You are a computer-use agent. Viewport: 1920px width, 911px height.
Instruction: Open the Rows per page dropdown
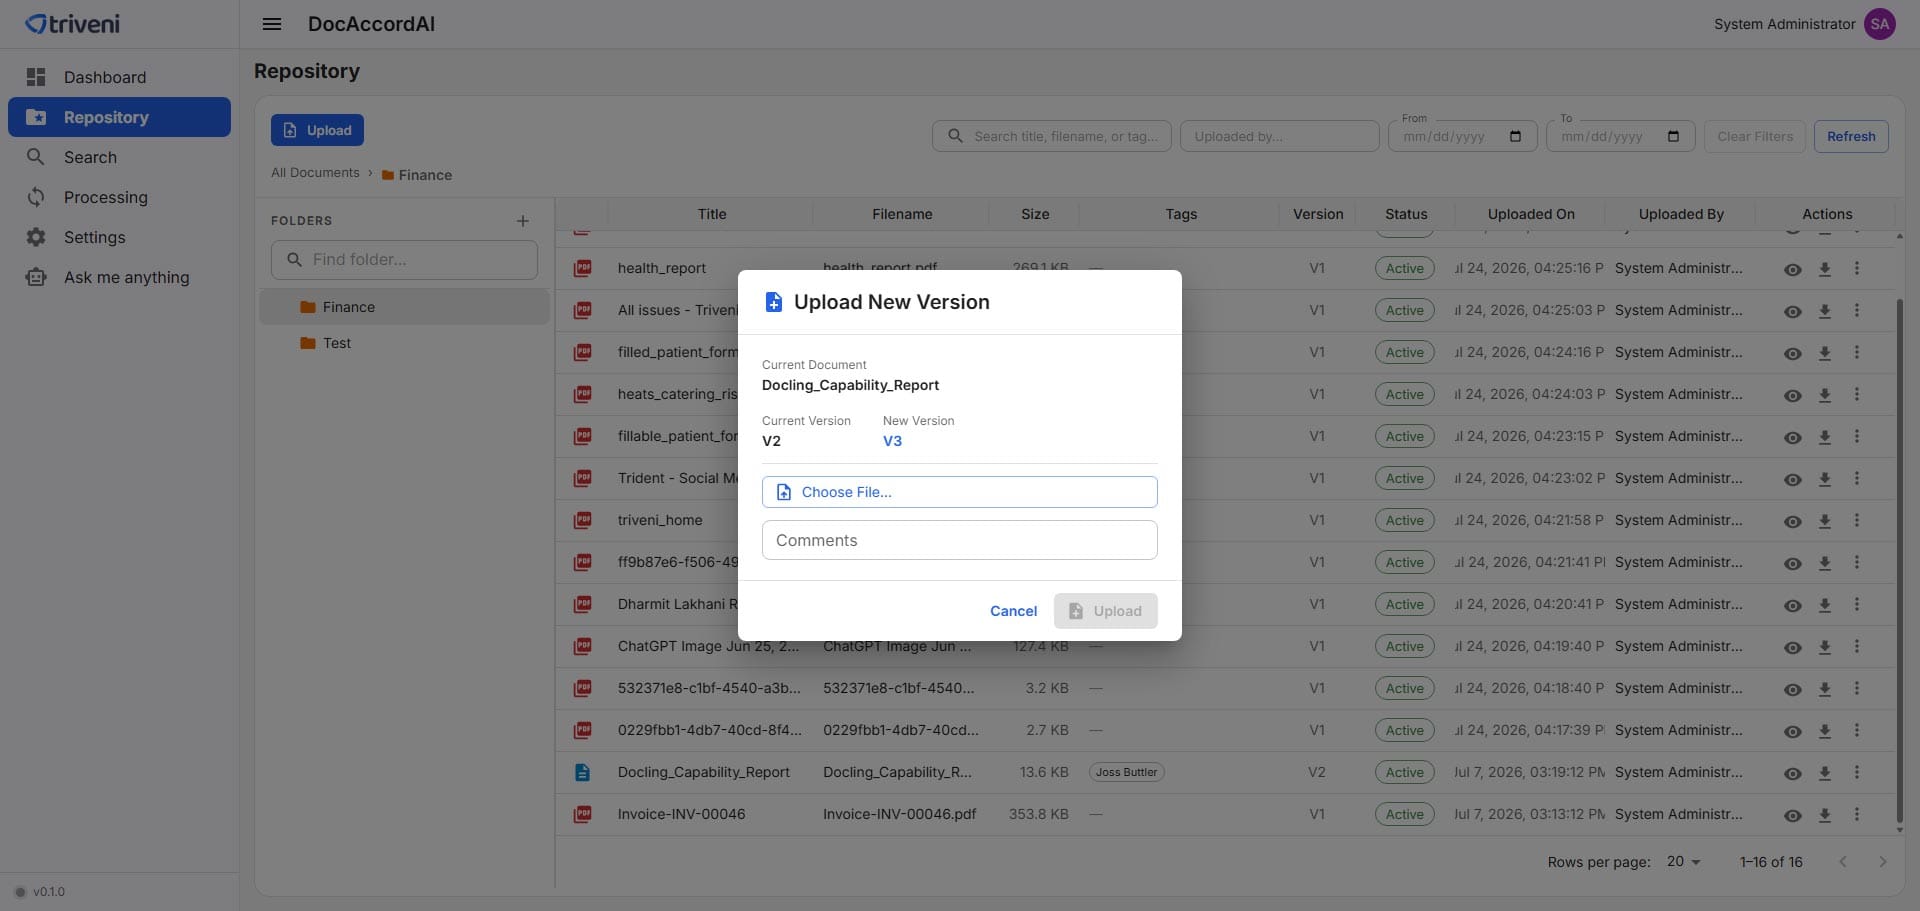tap(1684, 861)
